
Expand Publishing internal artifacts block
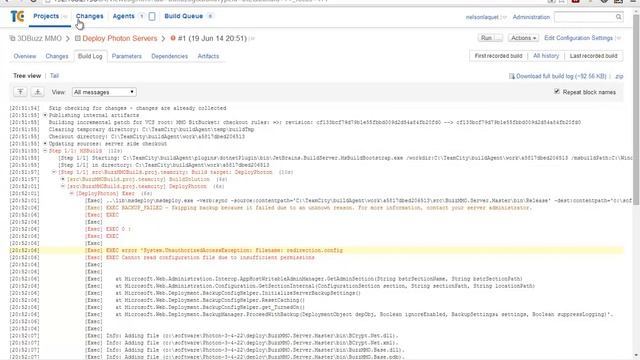45,115
